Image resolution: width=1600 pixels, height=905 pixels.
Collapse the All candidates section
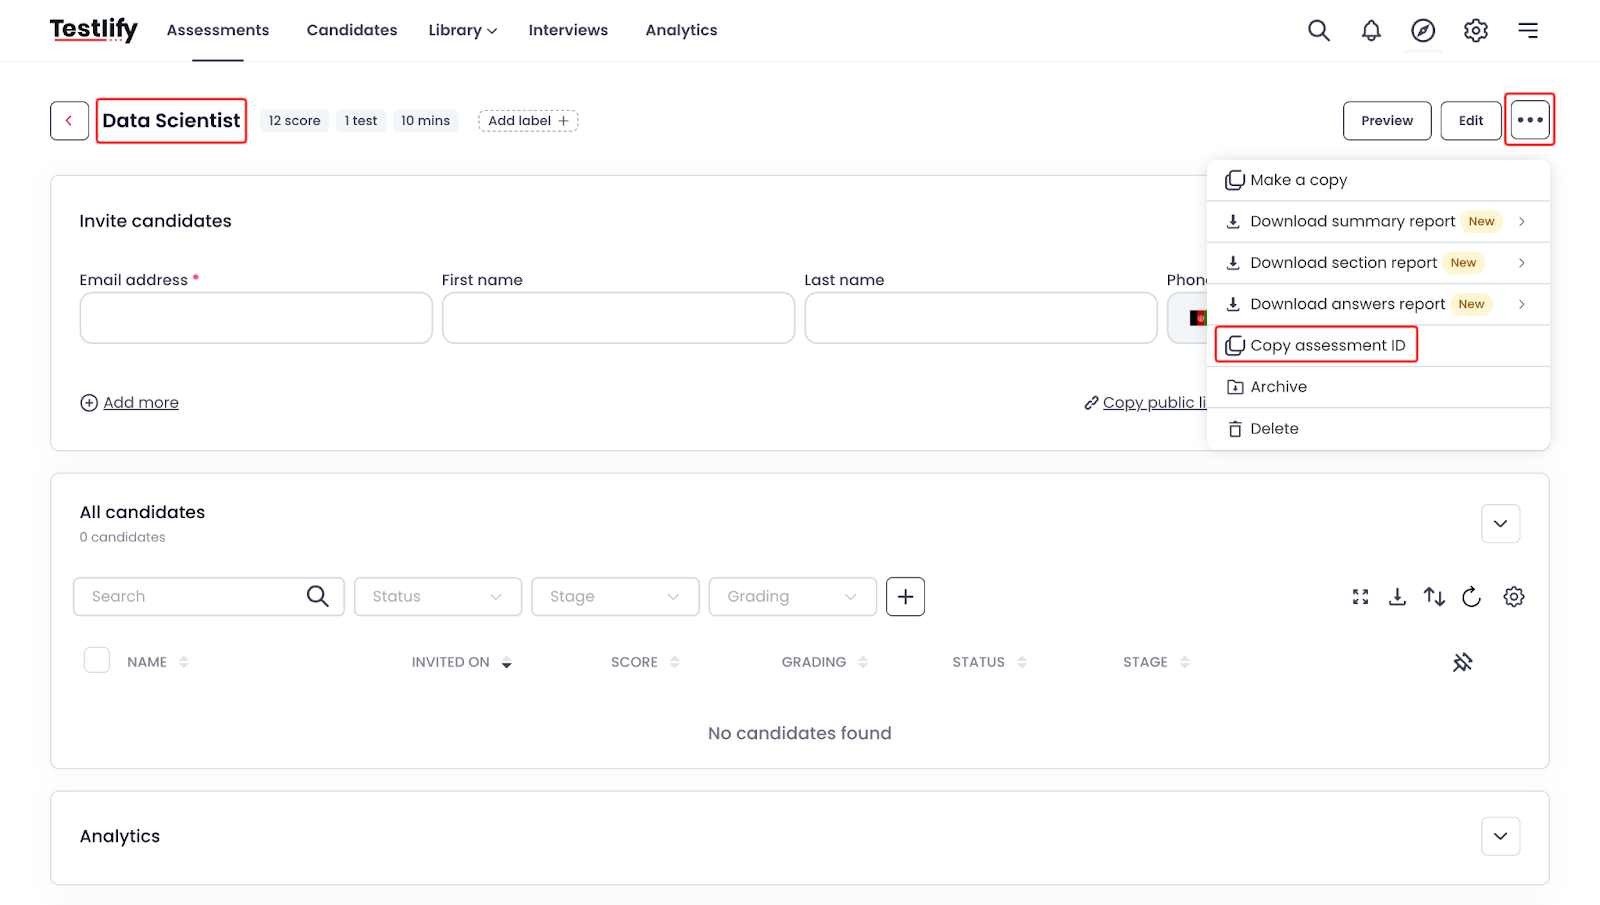click(x=1501, y=524)
